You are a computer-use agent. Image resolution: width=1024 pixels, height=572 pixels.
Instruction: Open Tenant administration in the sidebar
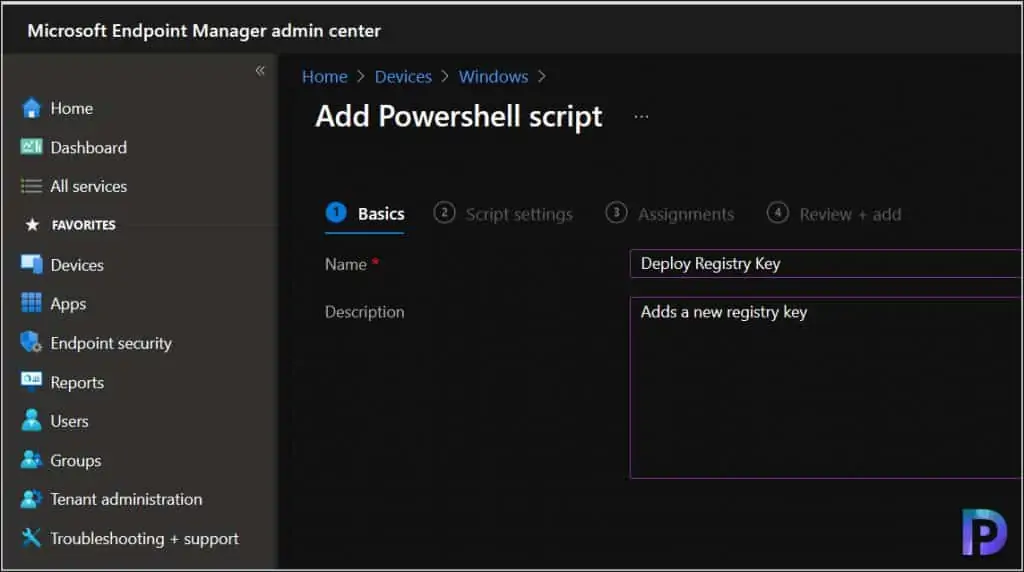pos(126,500)
